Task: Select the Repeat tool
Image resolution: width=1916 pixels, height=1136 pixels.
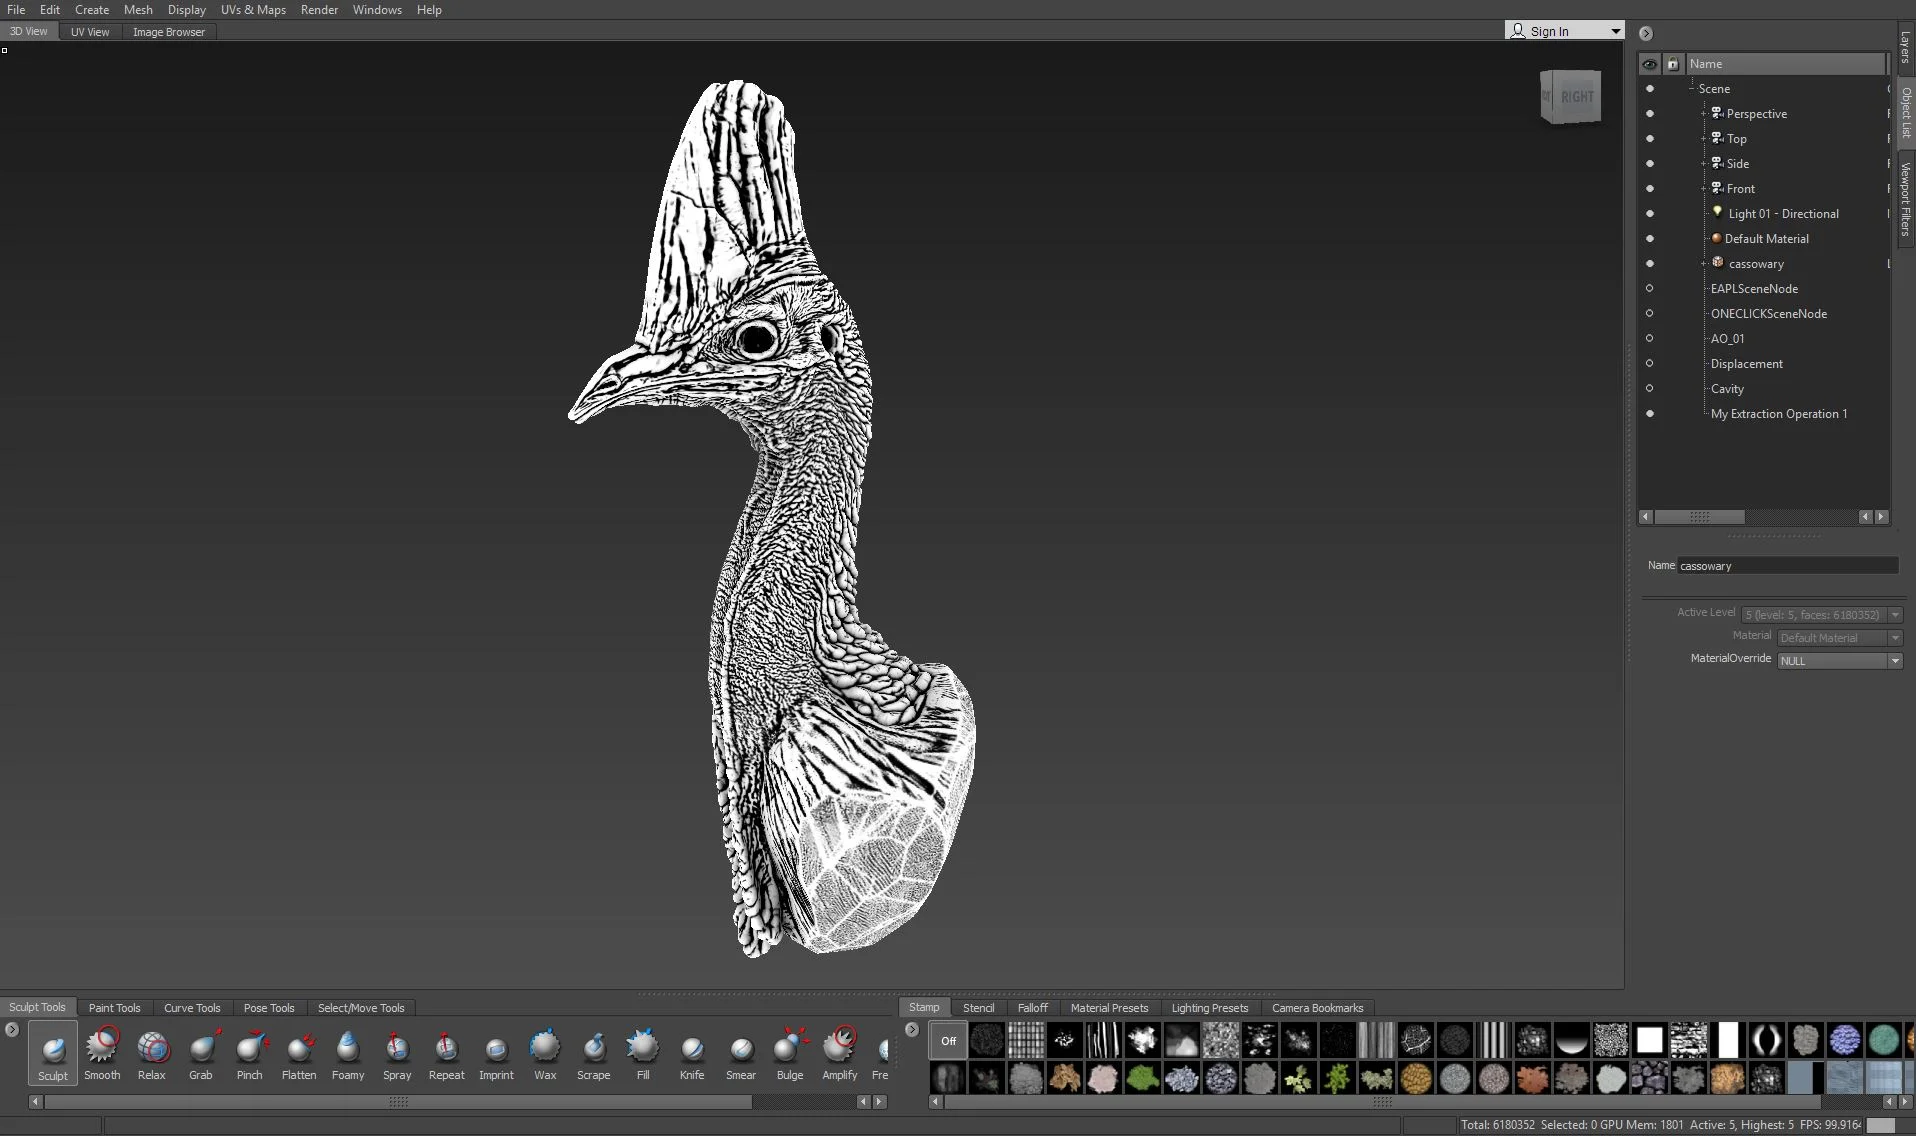Action: [446, 1053]
